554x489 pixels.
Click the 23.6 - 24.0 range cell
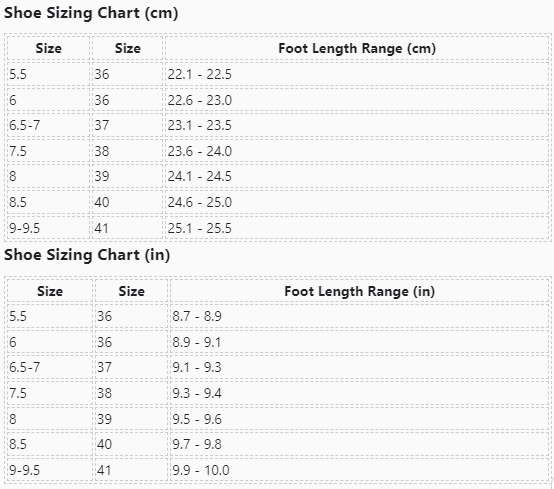357,151
